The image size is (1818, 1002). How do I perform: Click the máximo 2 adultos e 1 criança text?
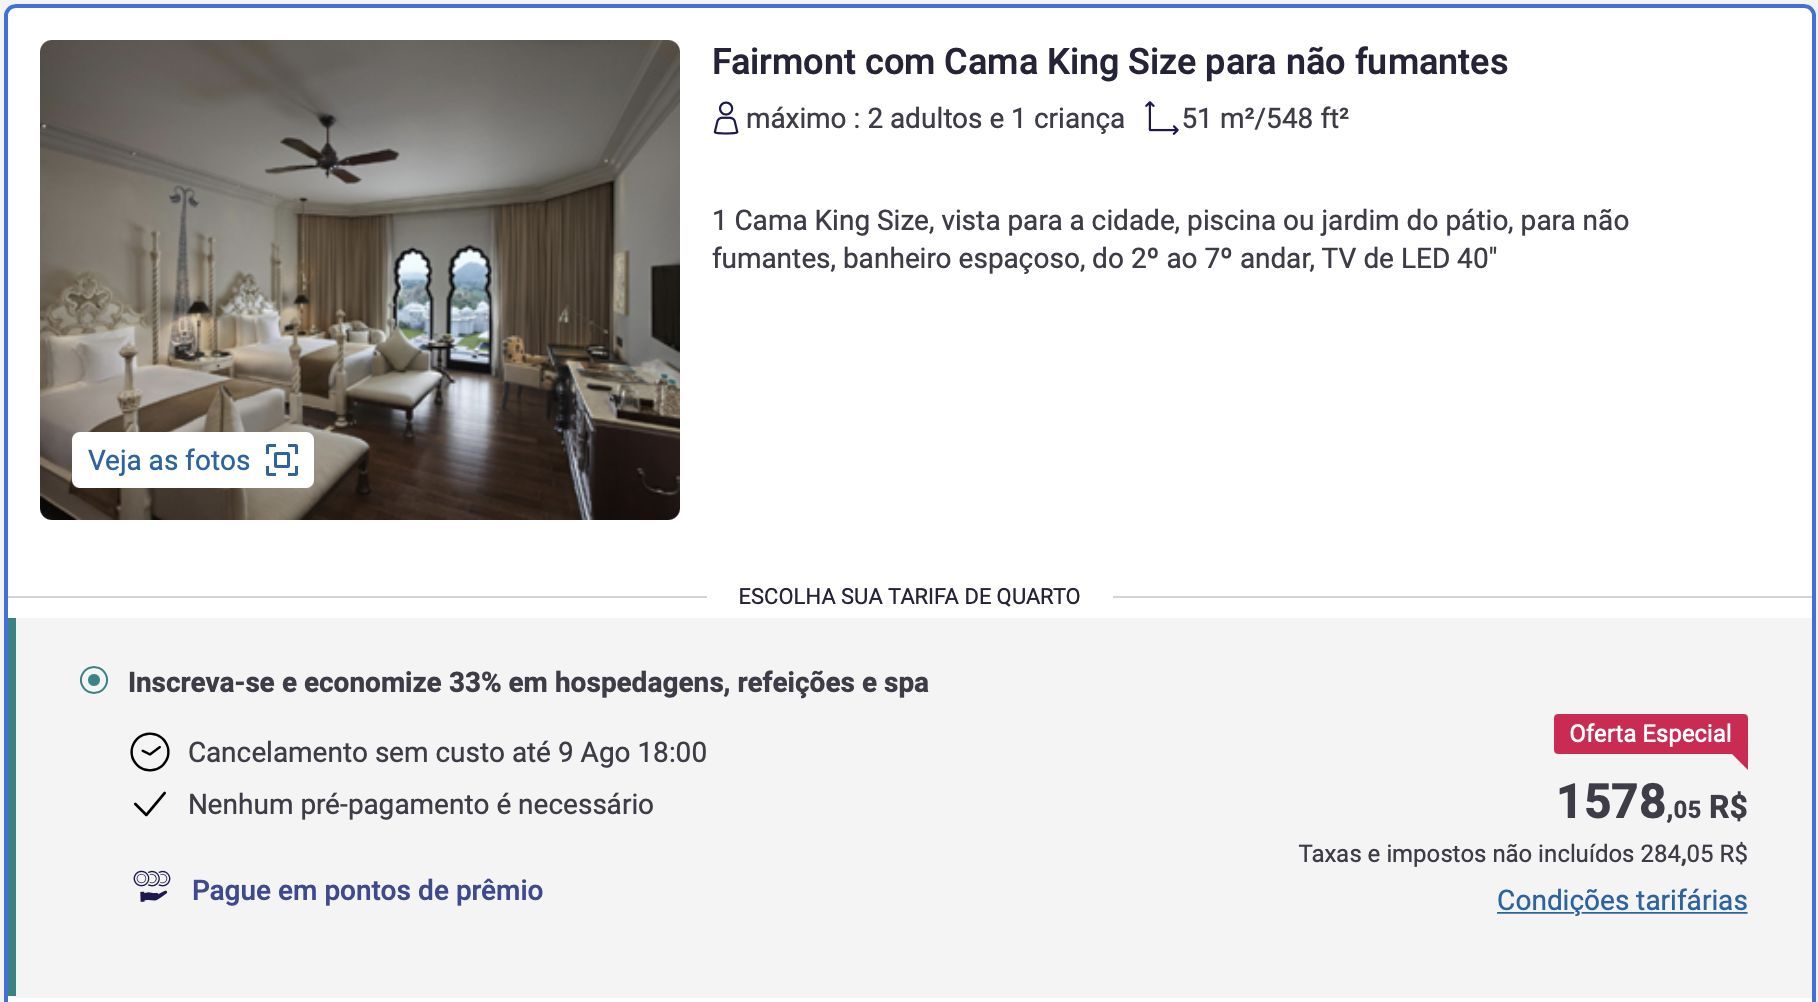pos(934,118)
